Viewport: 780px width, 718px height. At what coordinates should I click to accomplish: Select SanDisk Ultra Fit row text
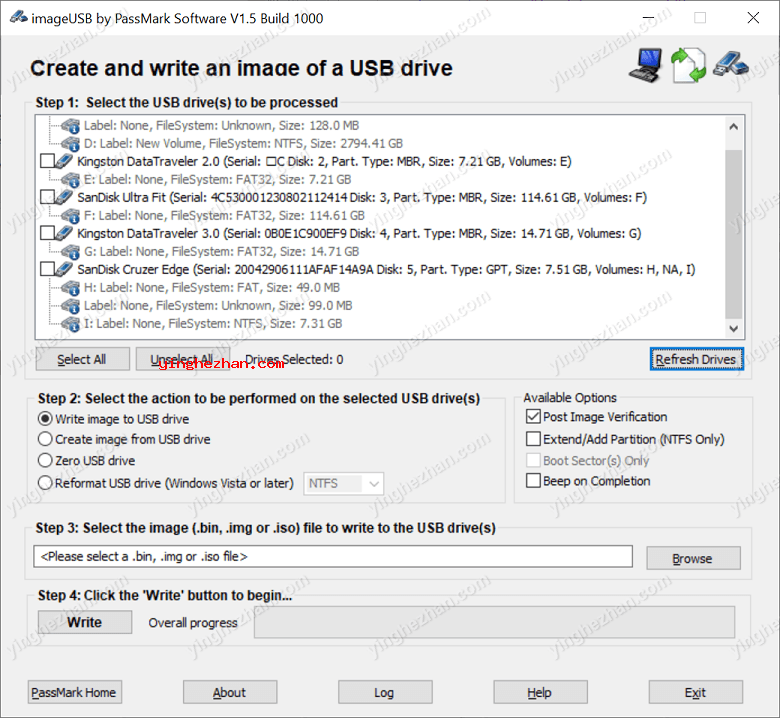click(362, 197)
